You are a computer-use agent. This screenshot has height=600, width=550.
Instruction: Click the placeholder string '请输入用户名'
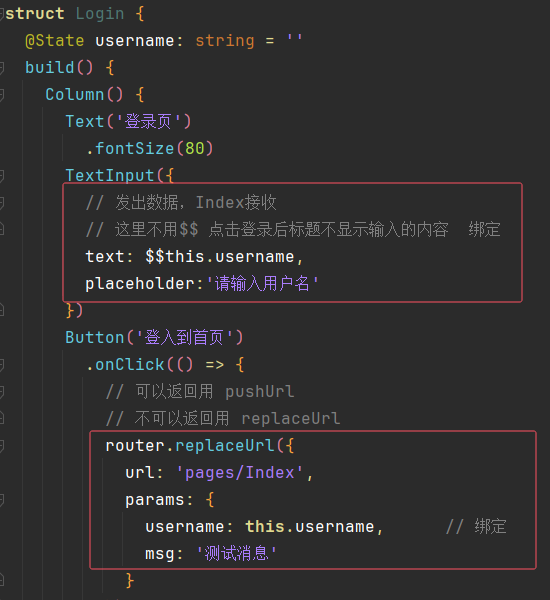[263, 284]
